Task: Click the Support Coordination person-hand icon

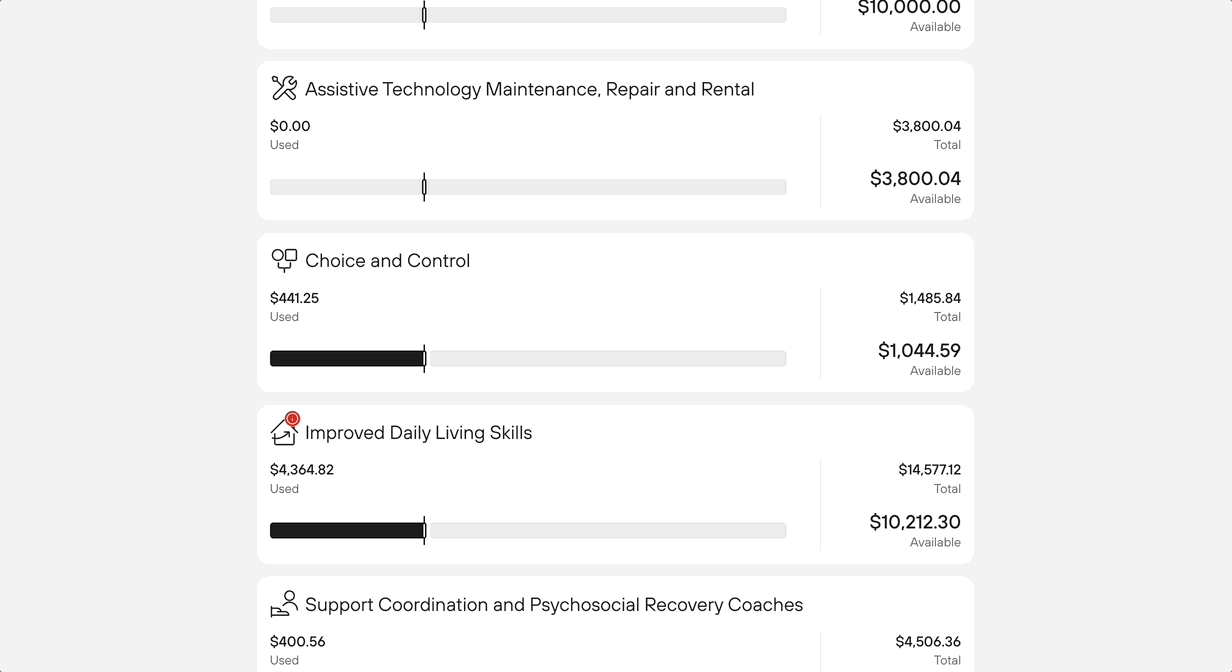Action: 284,604
